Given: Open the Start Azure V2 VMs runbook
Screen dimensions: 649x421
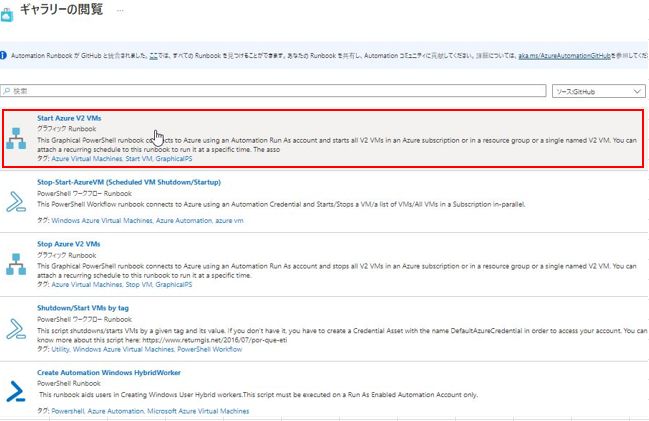Looking at the screenshot, I should pos(69,118).
